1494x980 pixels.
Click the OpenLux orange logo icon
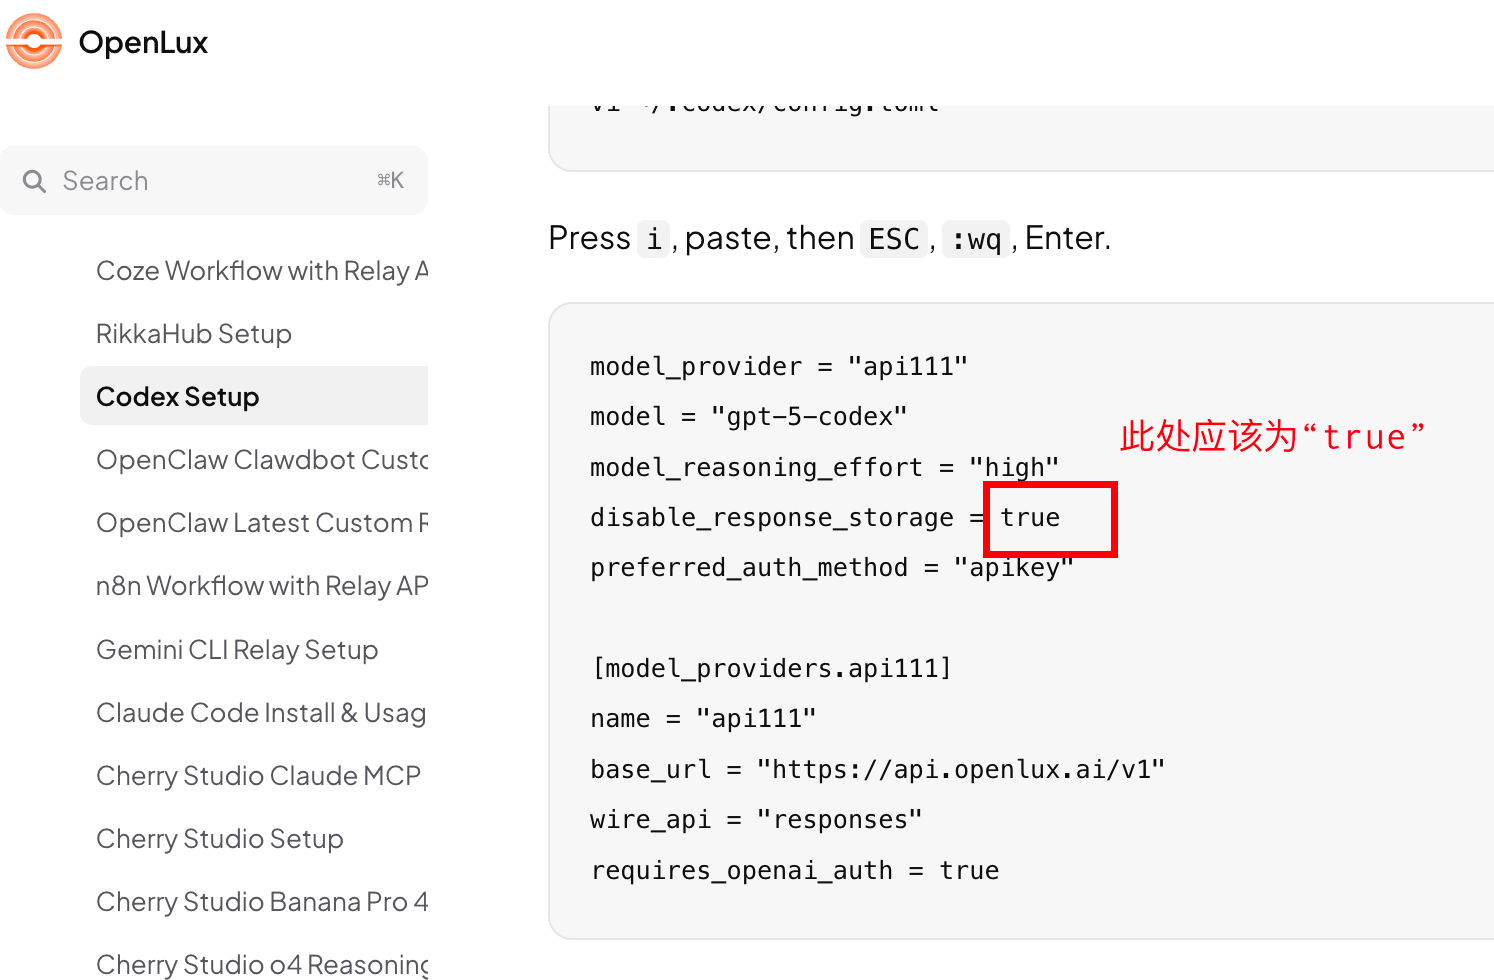(x=34, y=42)
